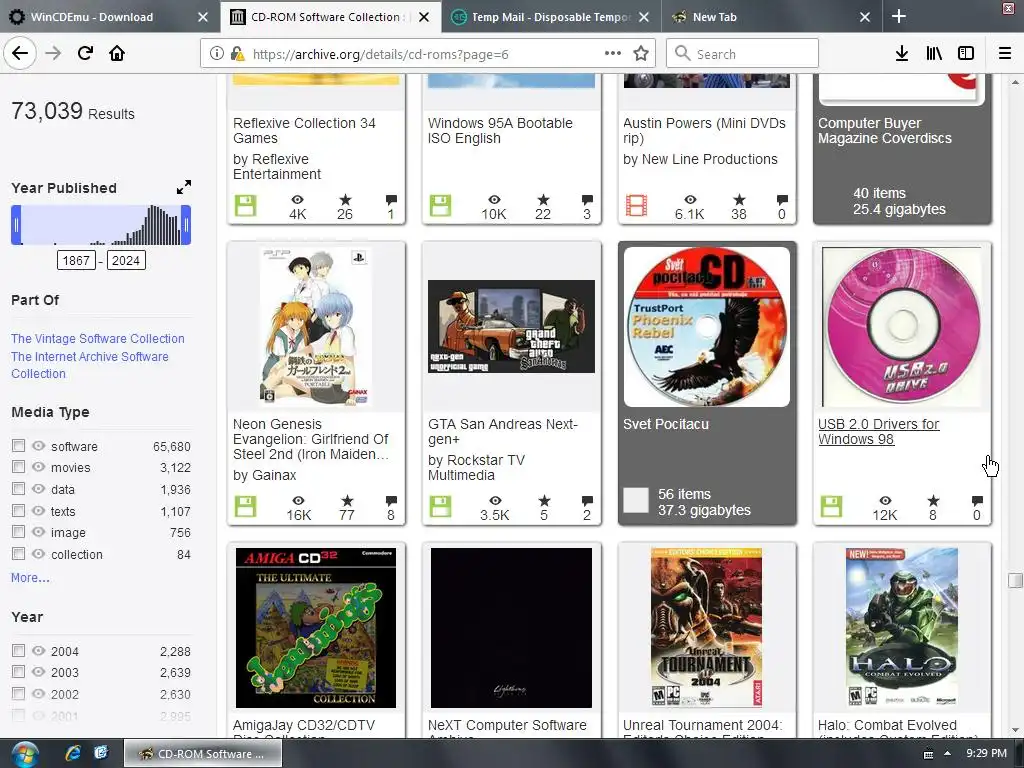Click the browser Search box
This screenshot has height=768, width=1024.
(743, 53)
